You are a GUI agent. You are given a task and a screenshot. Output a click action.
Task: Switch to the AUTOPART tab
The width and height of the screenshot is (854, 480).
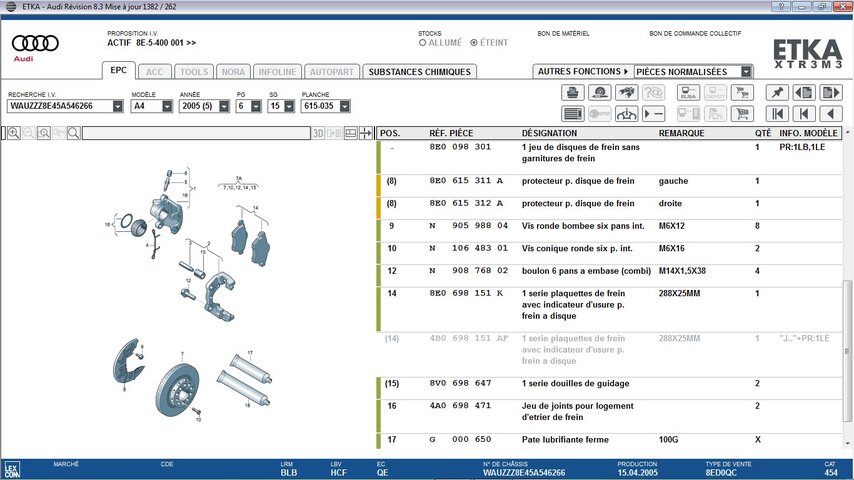[332, 71]
